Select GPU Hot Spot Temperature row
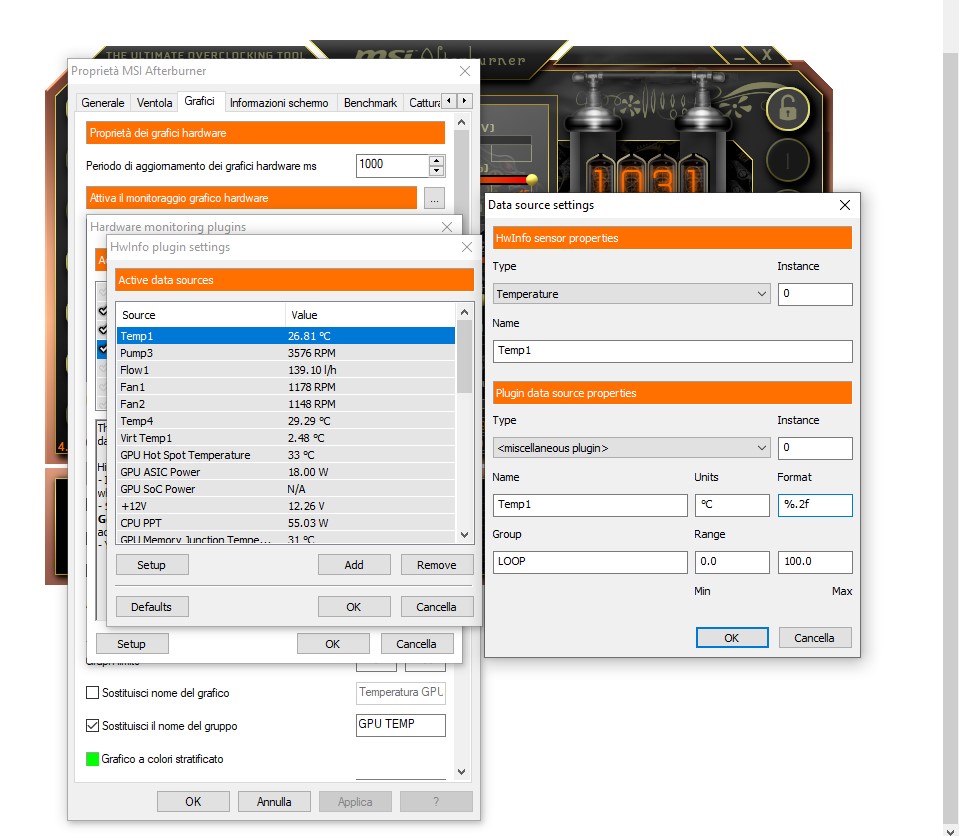 coord(286,455)
